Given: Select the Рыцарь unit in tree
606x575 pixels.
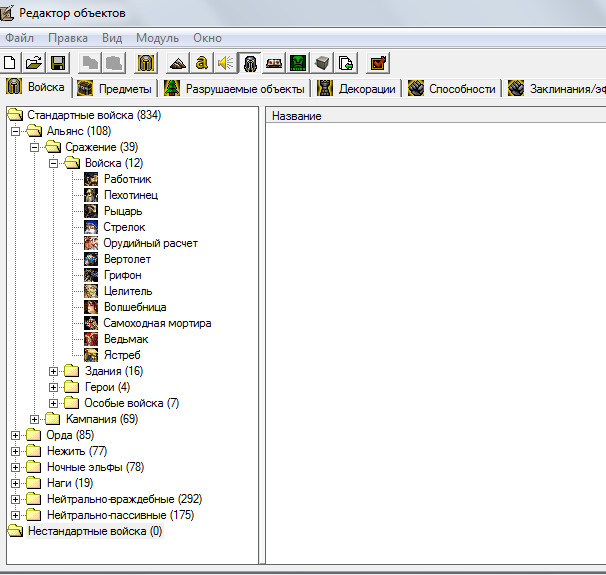Looking at the screenshot, I should coord(123,211).
